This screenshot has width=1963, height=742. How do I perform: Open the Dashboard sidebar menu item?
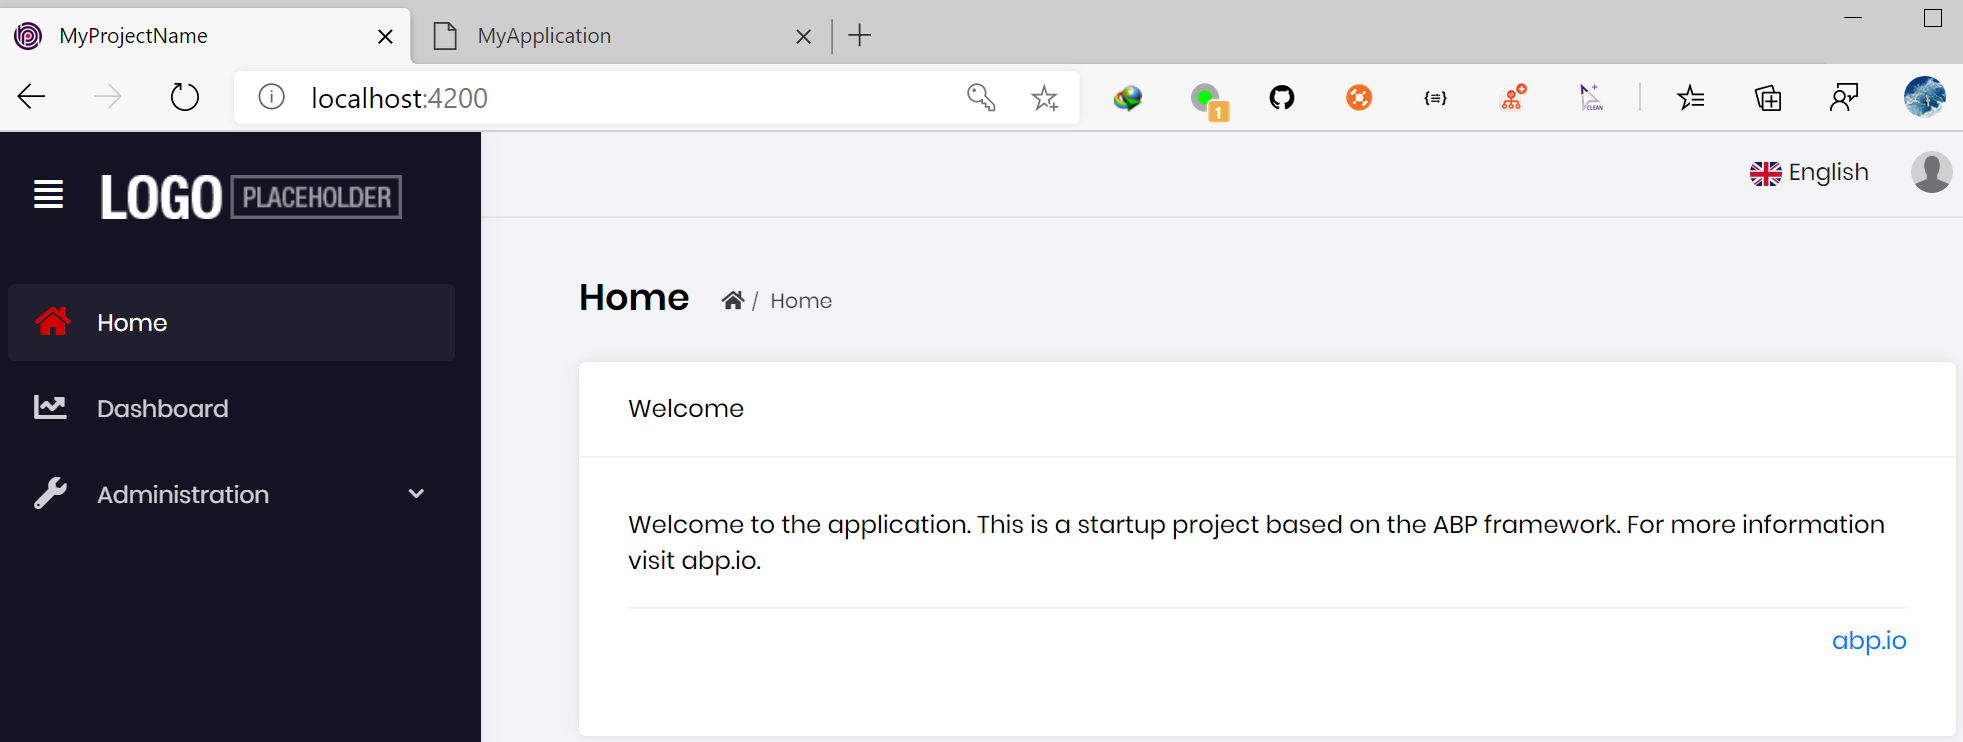pyautogui.click(x=162, y=408)
